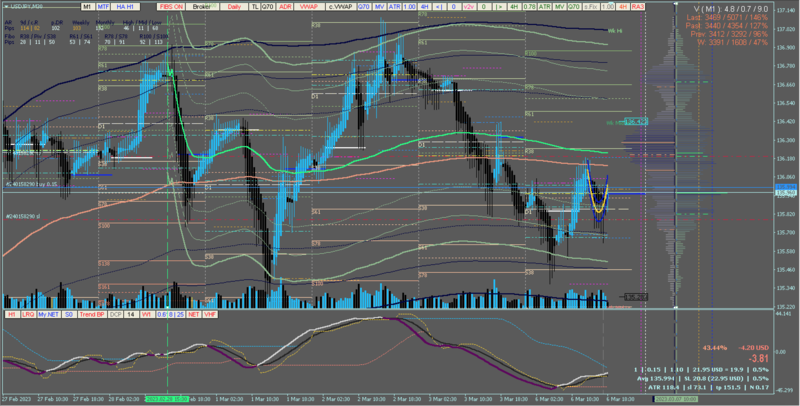
Task: Click the 'Avg 135.994' info line
Action: pos(703,378)
